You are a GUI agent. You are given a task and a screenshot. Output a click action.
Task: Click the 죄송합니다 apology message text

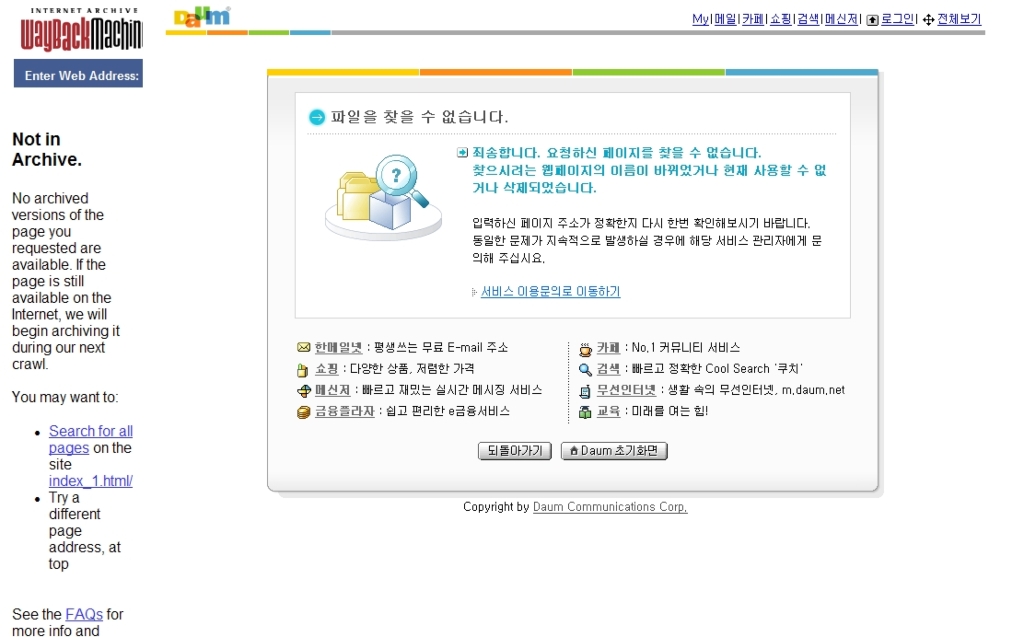(x=650, y=171)
